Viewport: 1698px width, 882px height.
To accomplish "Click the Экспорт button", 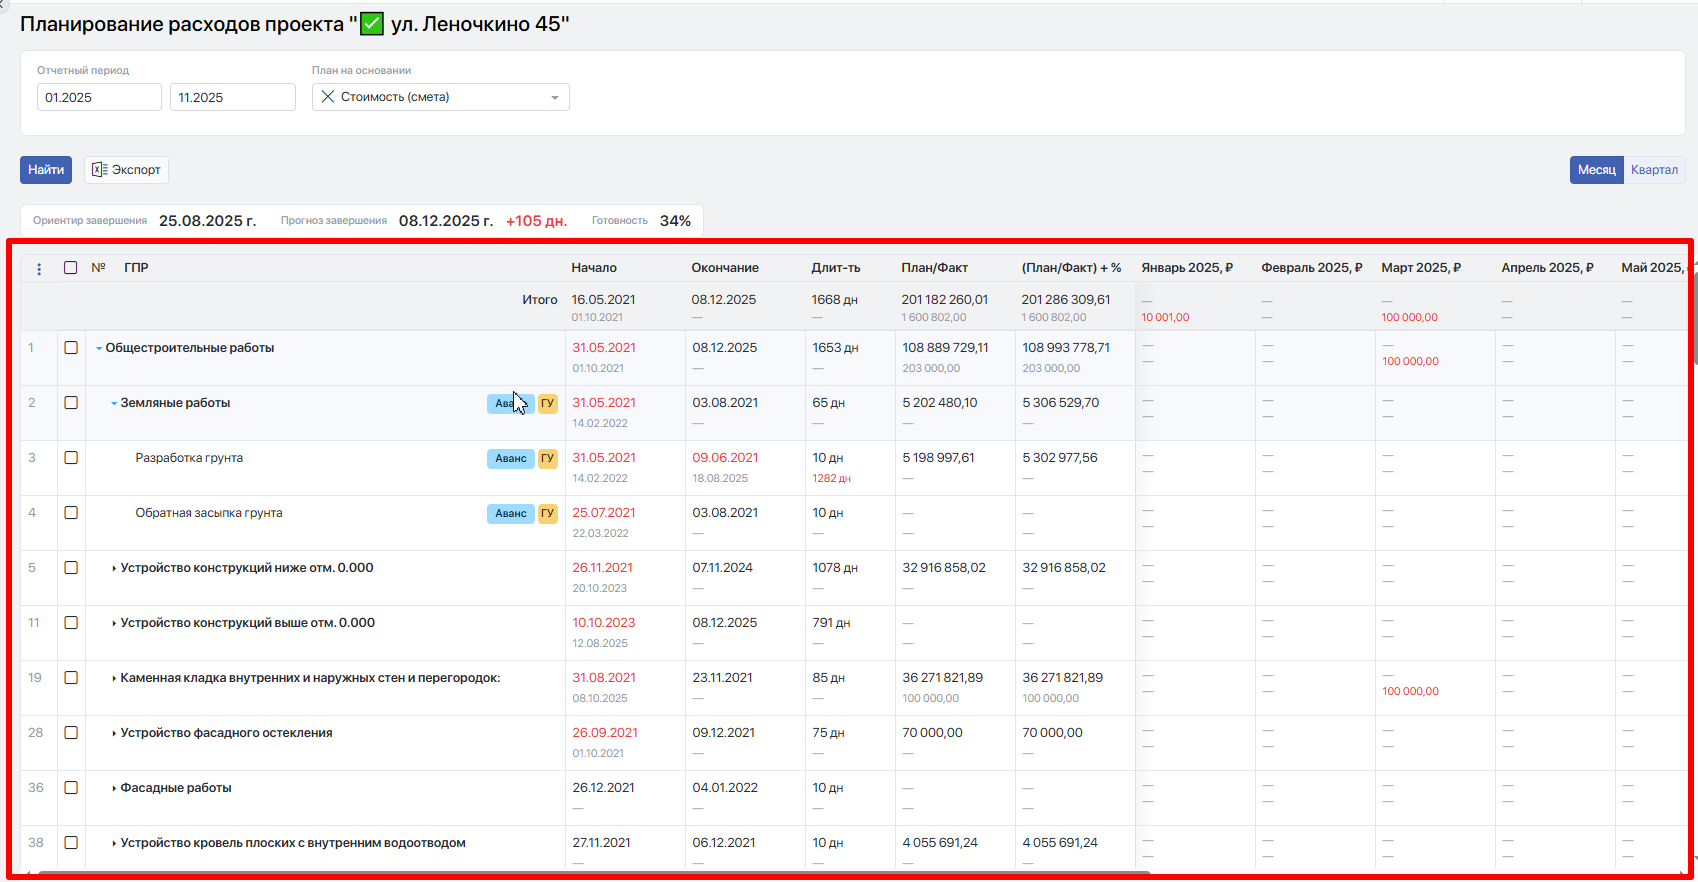I will pyautogui.click(x=126, y=170).
